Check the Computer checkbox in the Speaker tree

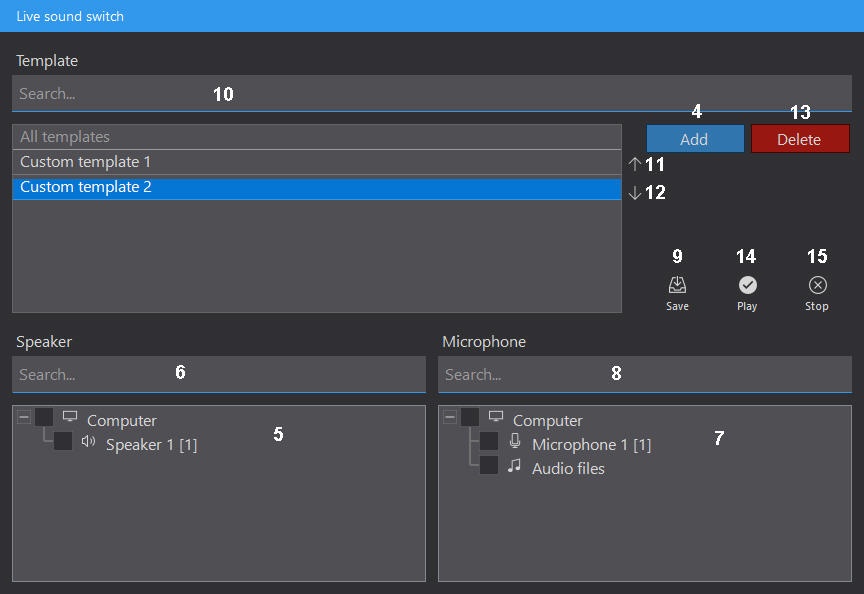[x=44, y=417]
